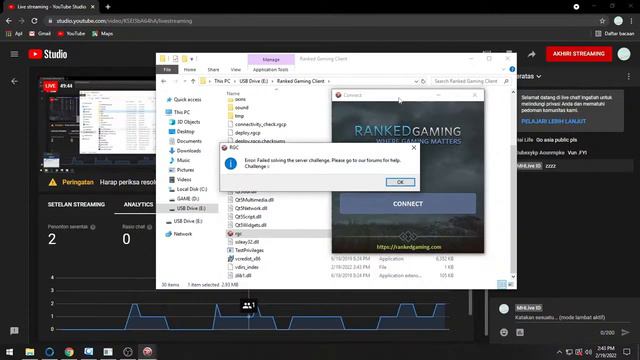Click Explorer address bar refresh icon
The width and height of the screenshot is (640, 360).
tap(423, 81)
